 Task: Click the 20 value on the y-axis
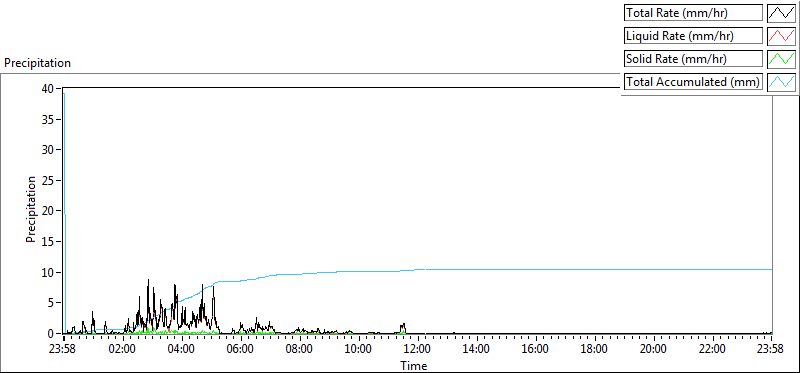[47, 211]
